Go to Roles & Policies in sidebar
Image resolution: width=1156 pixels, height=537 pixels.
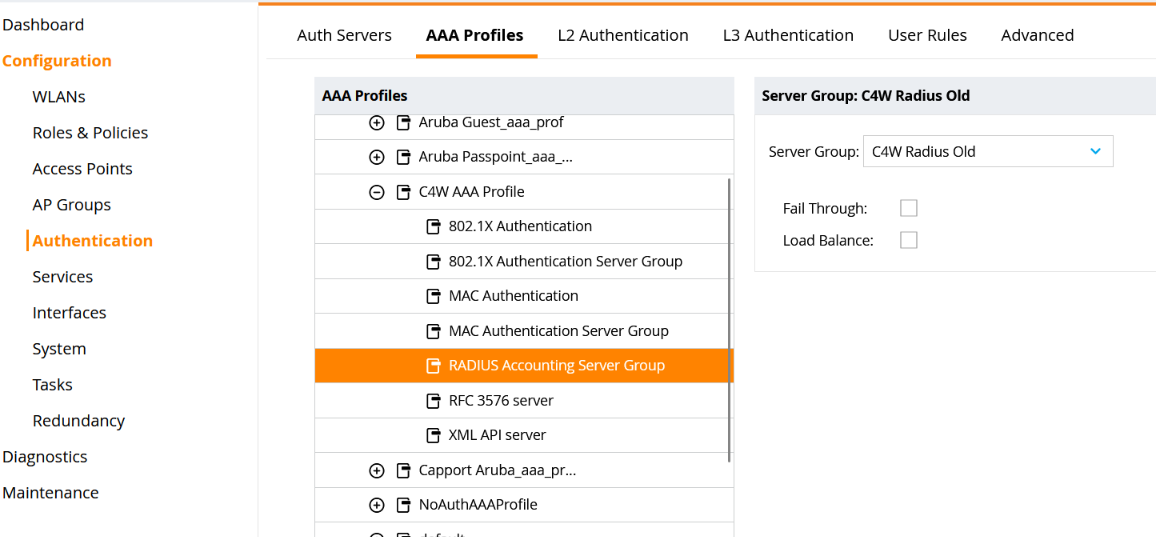click(90, 133)
